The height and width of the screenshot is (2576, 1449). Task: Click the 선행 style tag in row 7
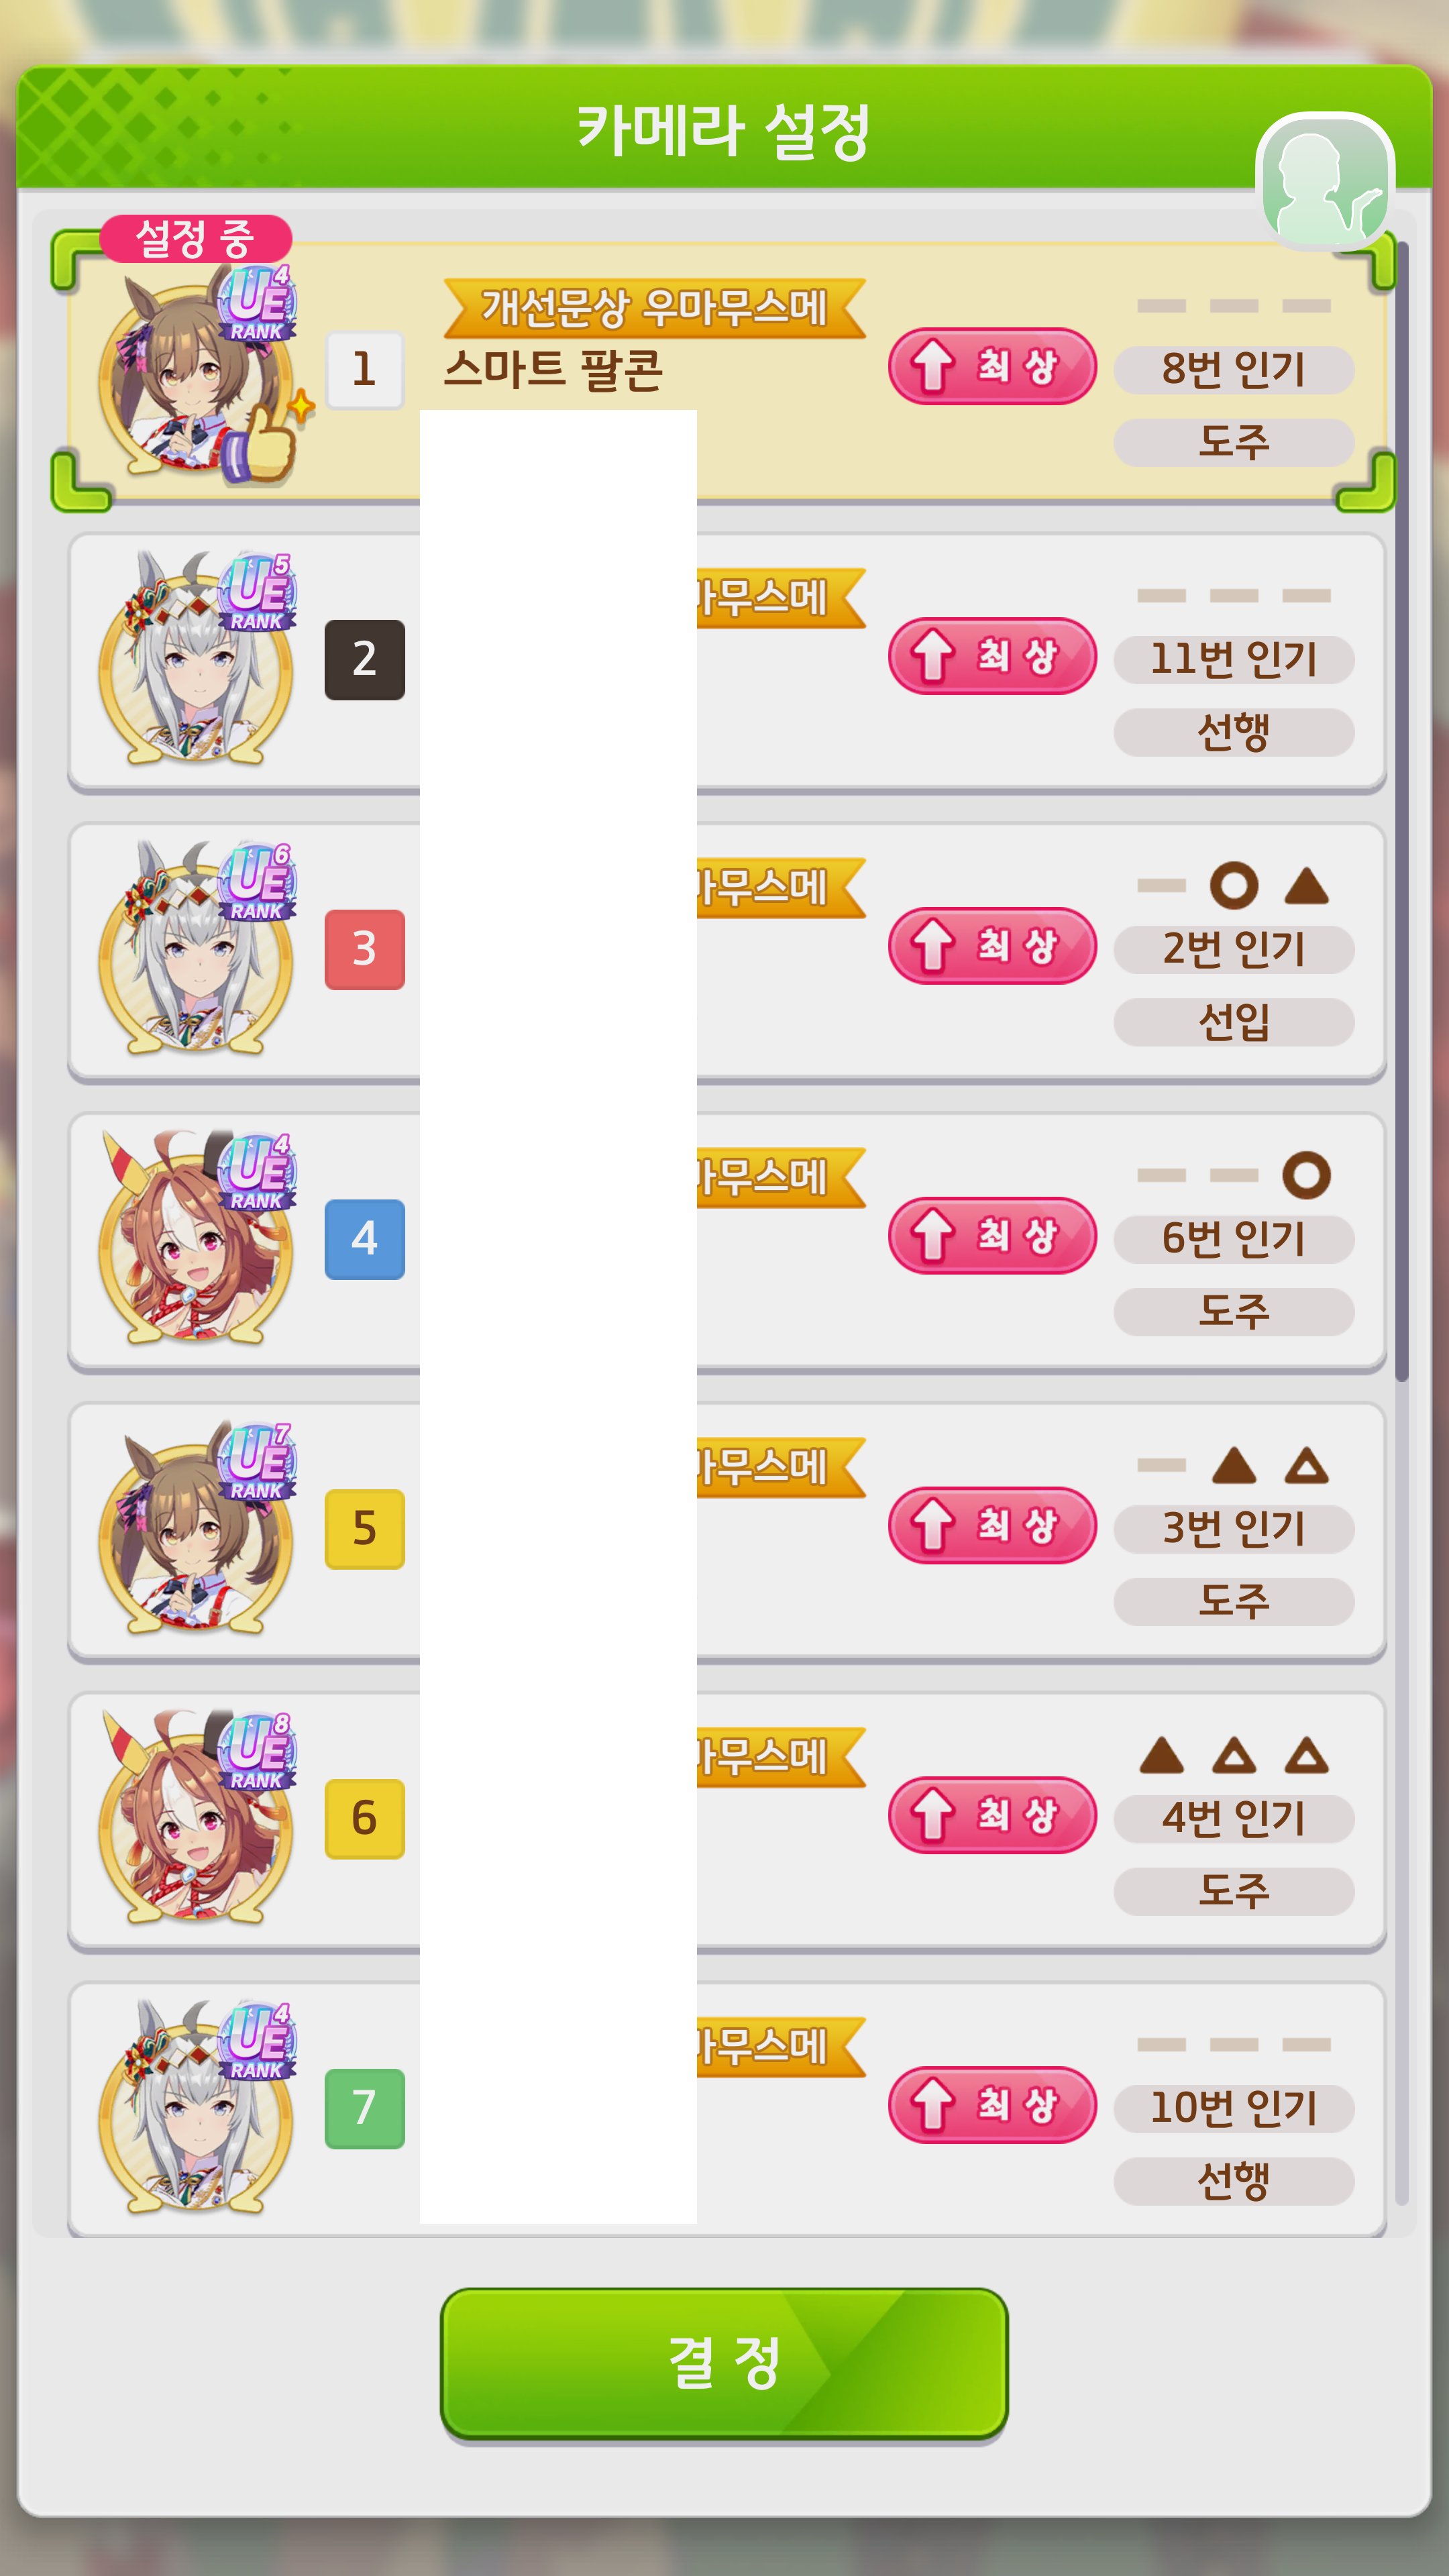click(x=1234, y=2181)
